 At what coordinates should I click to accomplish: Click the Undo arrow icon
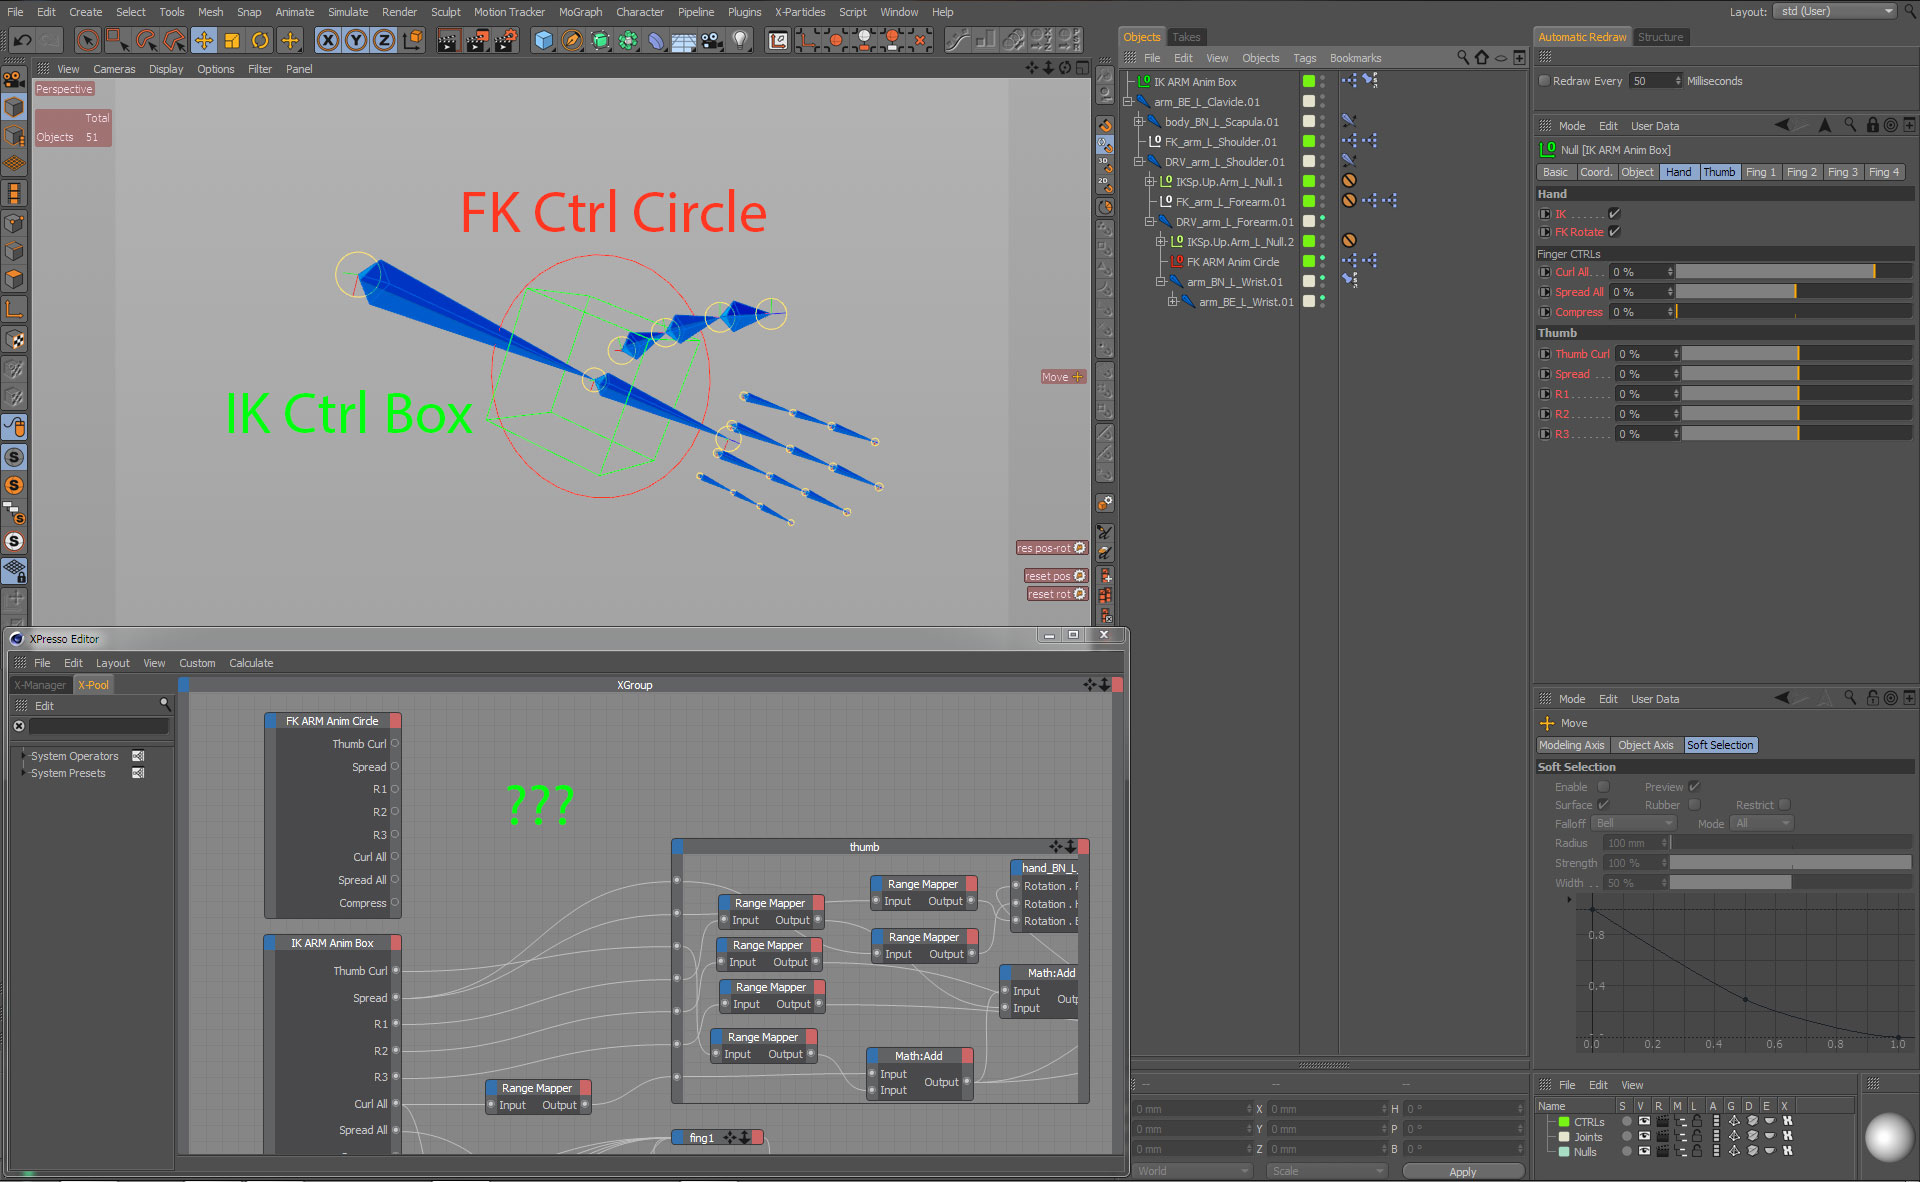click(x=22, y=40)
